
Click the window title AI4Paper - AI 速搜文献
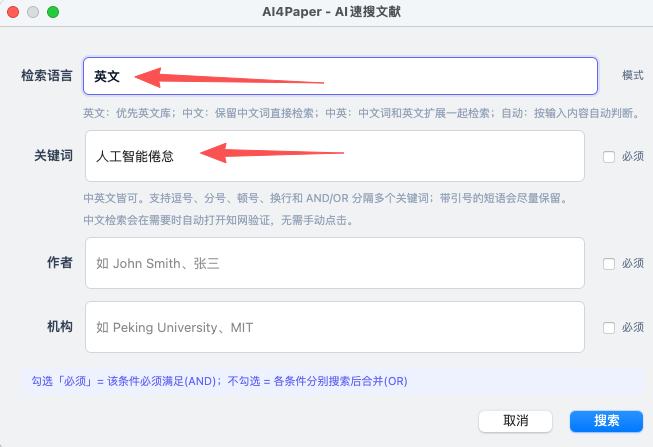click(331, 12)
